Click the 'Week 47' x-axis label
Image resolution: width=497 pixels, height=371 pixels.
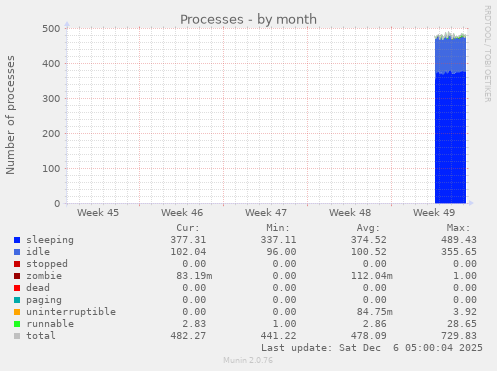pos(266,213)
